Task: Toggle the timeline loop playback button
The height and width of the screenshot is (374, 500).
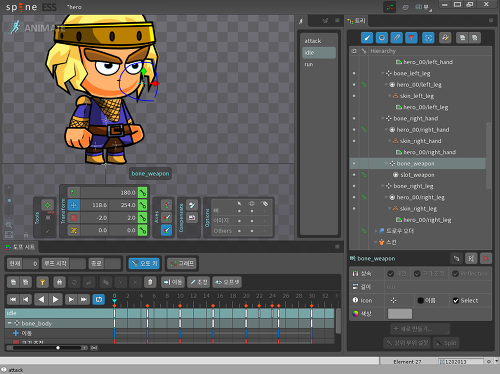Action: tap(99, 299)
